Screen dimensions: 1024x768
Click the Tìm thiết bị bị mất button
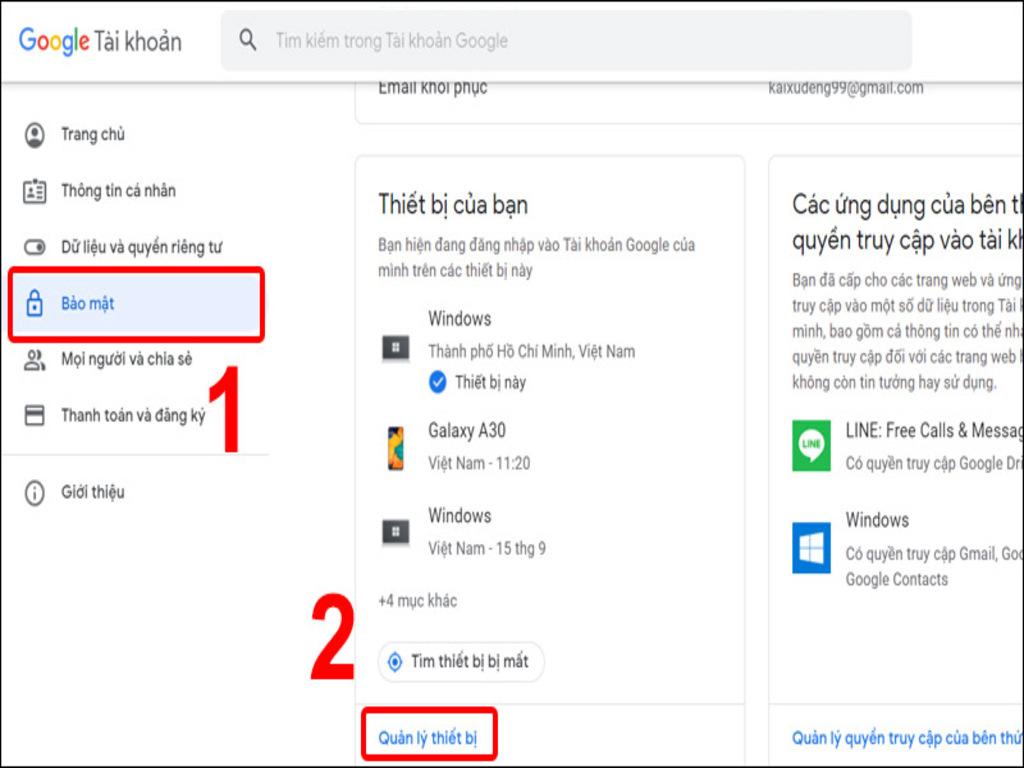[x=461, y=662]
